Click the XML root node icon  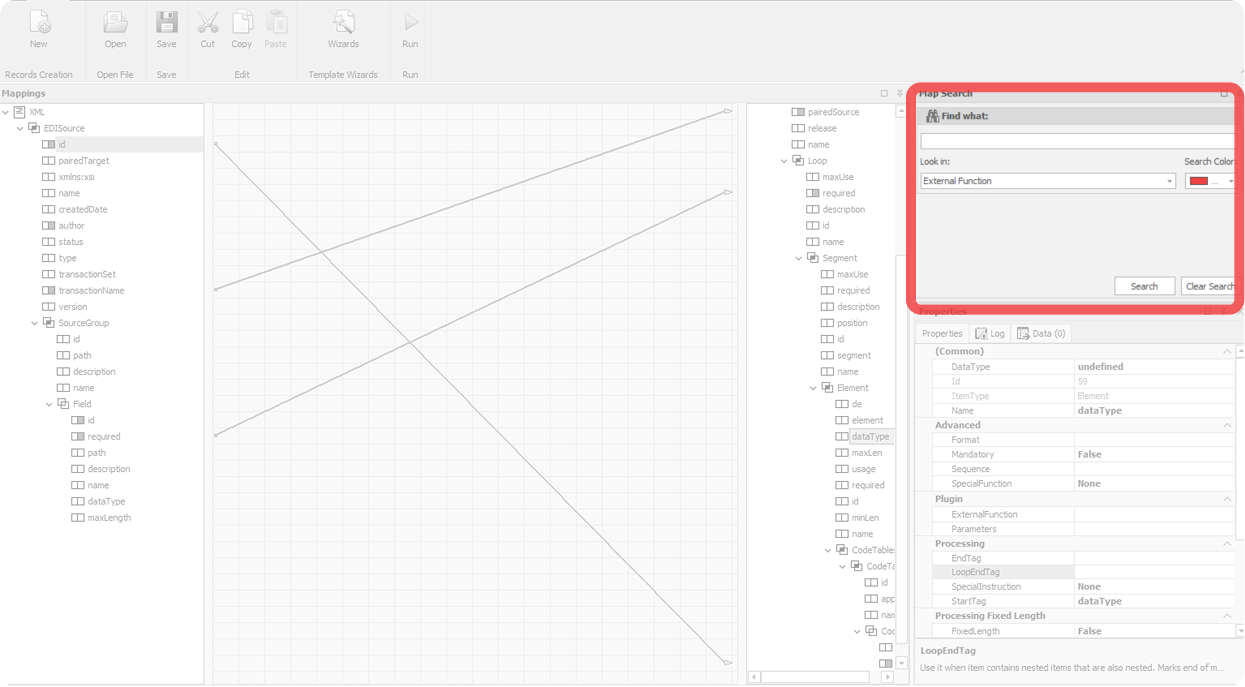[19, 112]
